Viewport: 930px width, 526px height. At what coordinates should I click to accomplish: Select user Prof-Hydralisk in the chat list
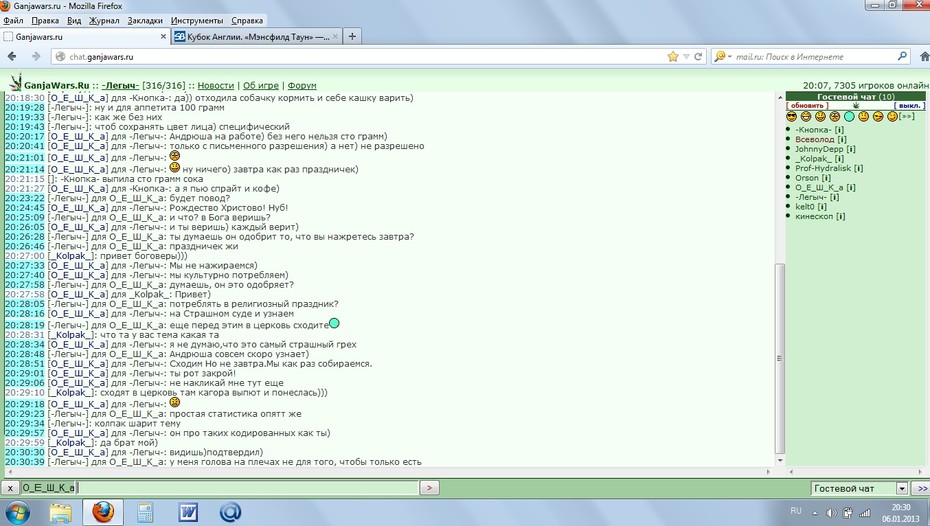[x=823, y=168]
